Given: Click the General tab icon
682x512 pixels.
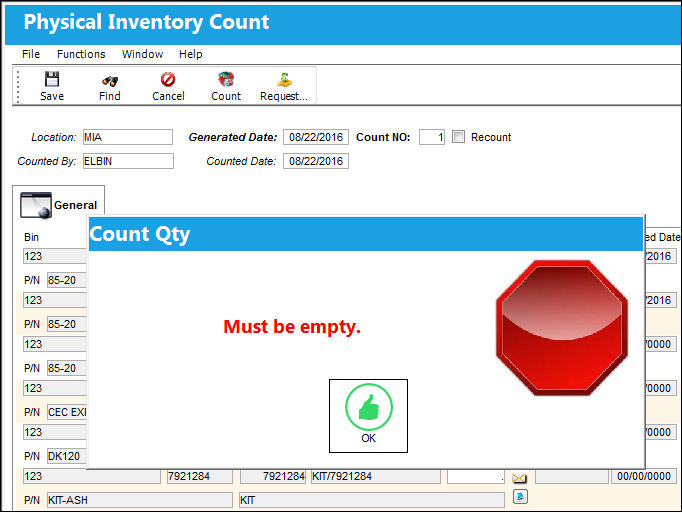Looking at the screenshot, I should coord(36,205).
